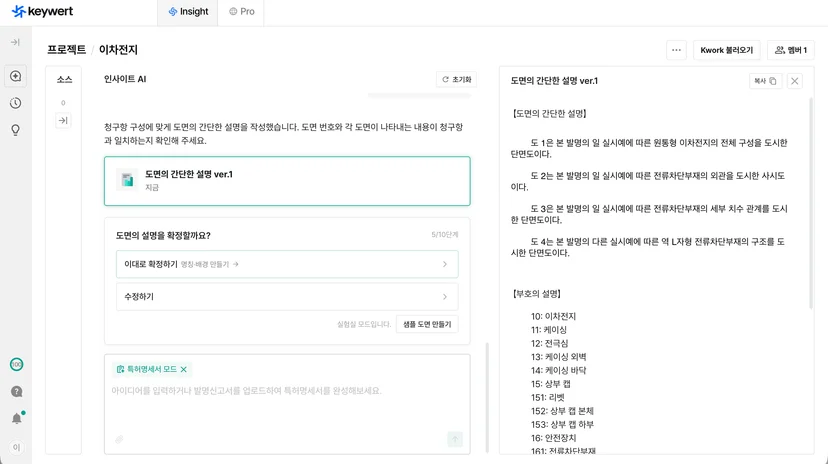Screen dimensions: 828x464
Task: Click the 11: 케이싱 line
Action: [x=549, y=330]
